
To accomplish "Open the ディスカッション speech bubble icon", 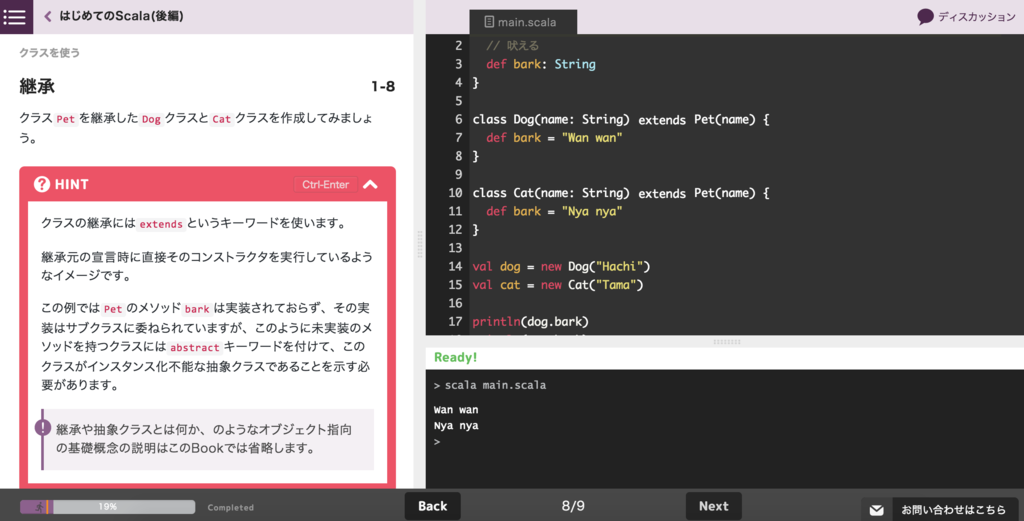I will point(925,17).
